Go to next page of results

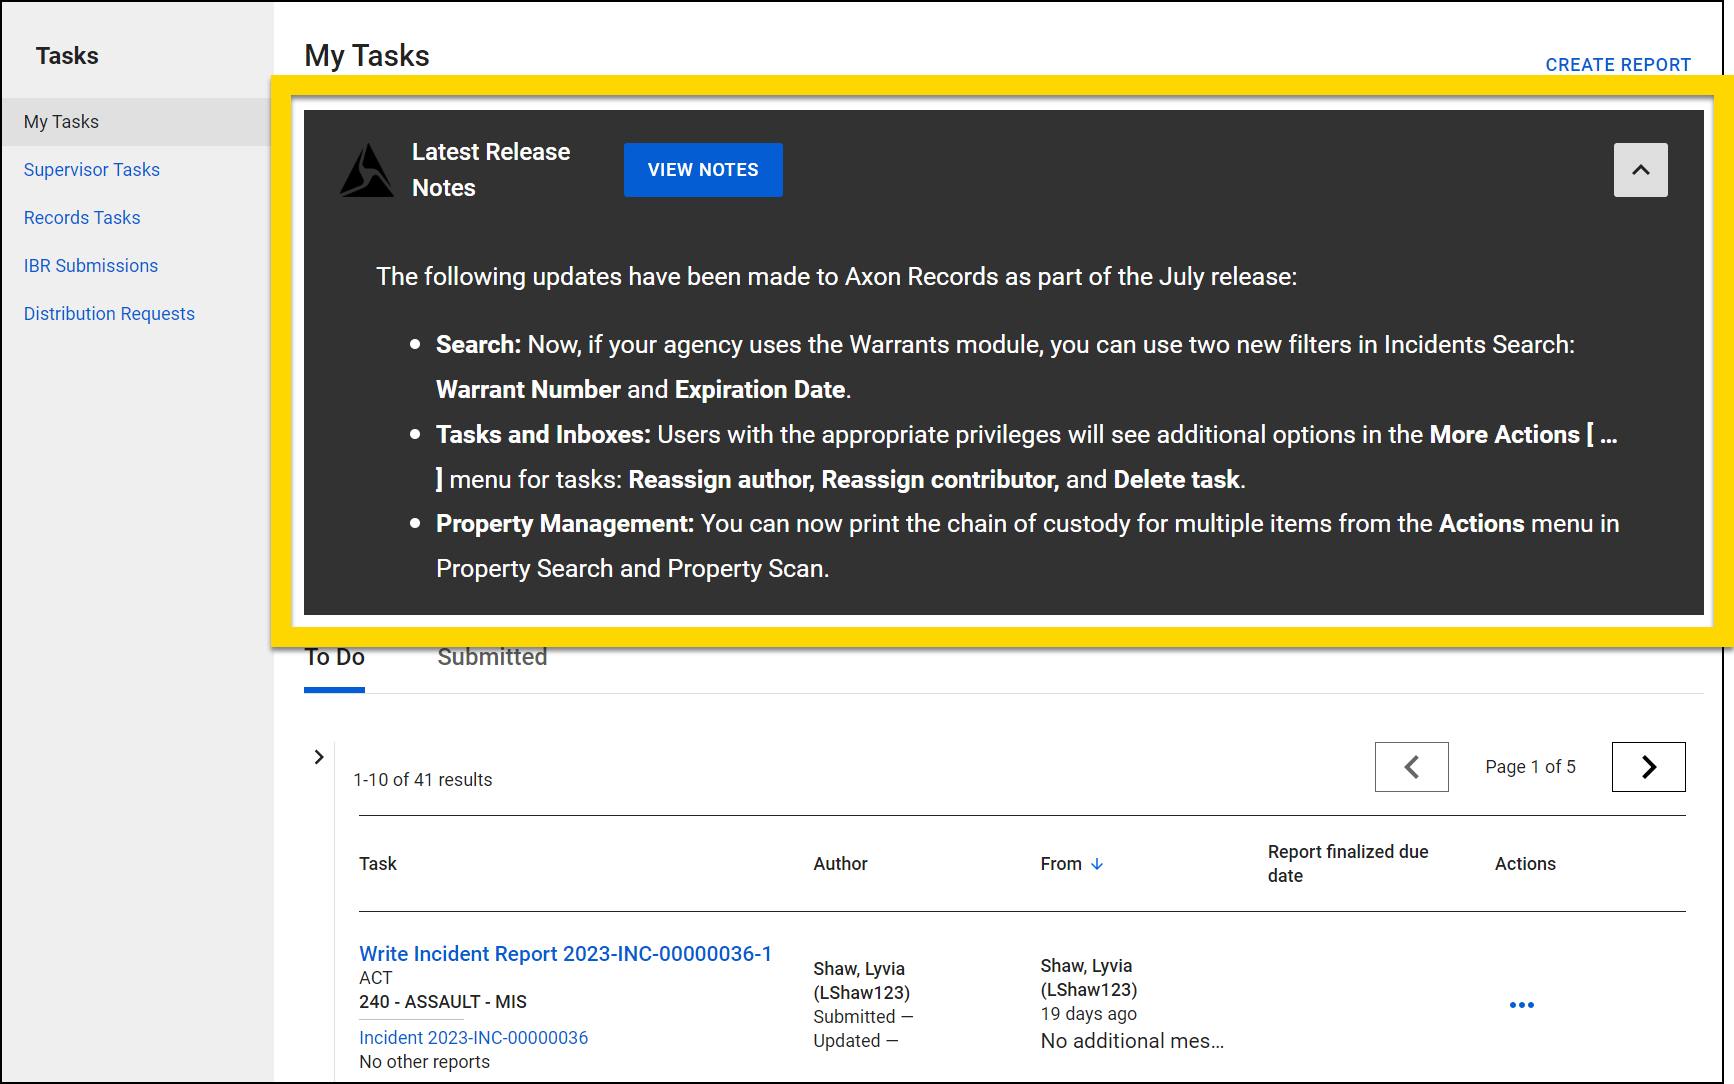click(1648, 767)
